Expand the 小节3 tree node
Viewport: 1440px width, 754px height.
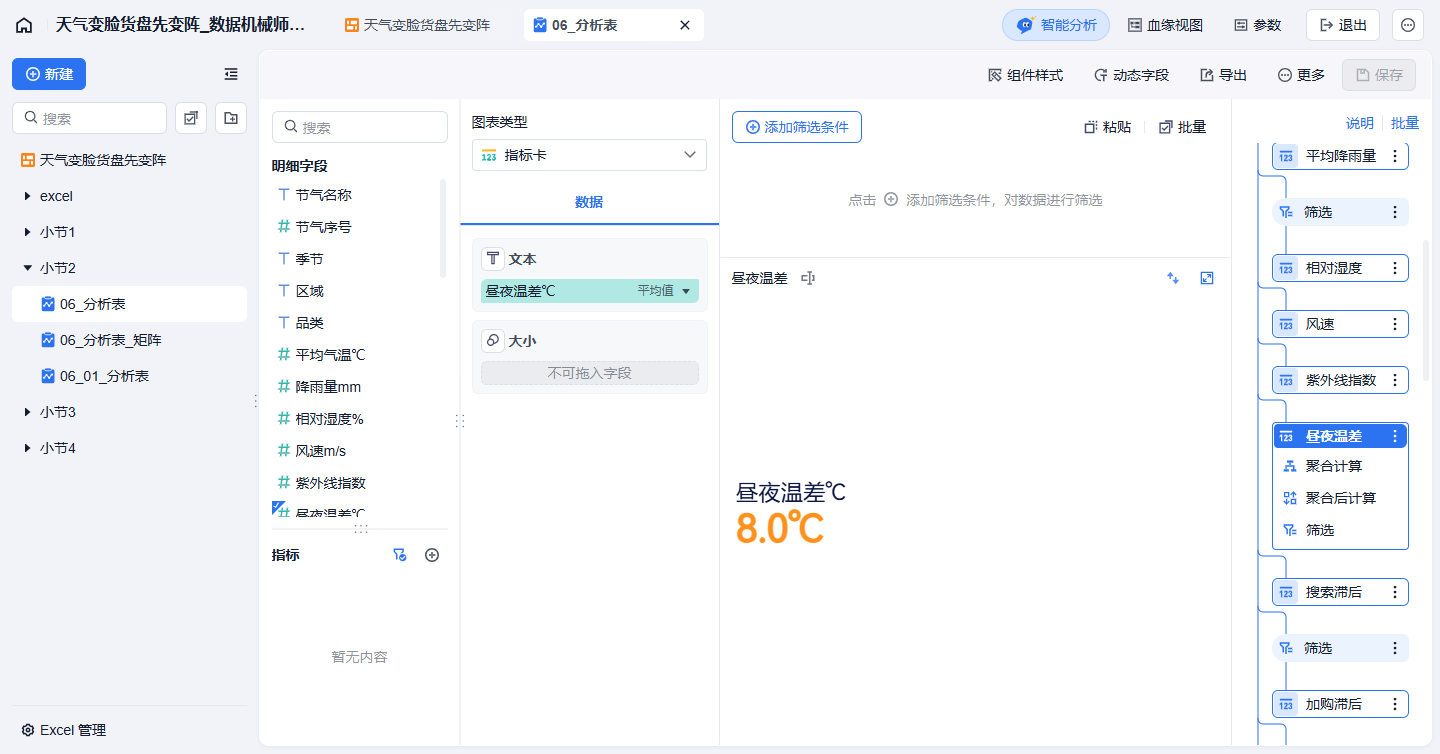27,412
